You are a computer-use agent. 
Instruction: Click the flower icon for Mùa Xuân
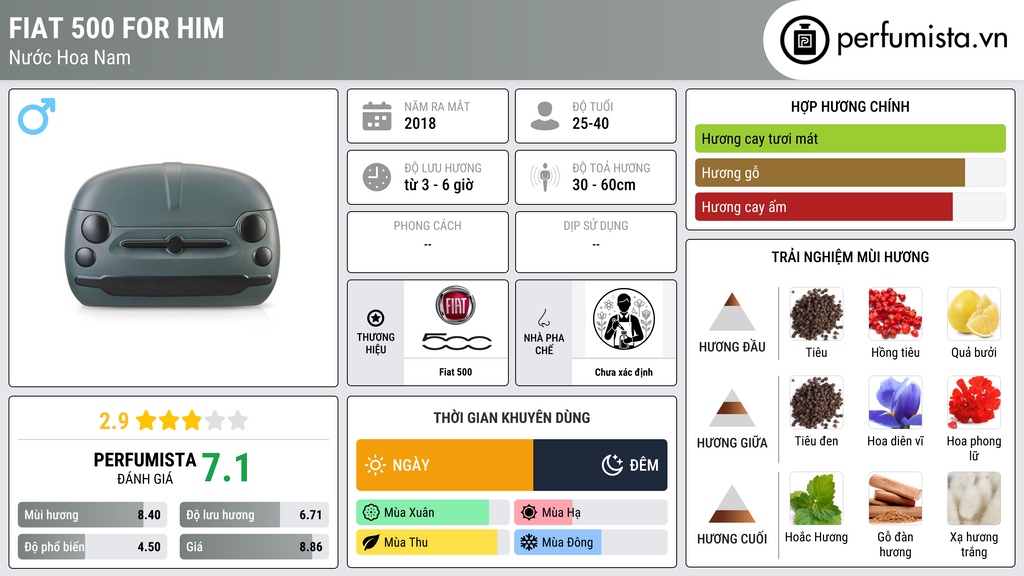click(371, 513)
